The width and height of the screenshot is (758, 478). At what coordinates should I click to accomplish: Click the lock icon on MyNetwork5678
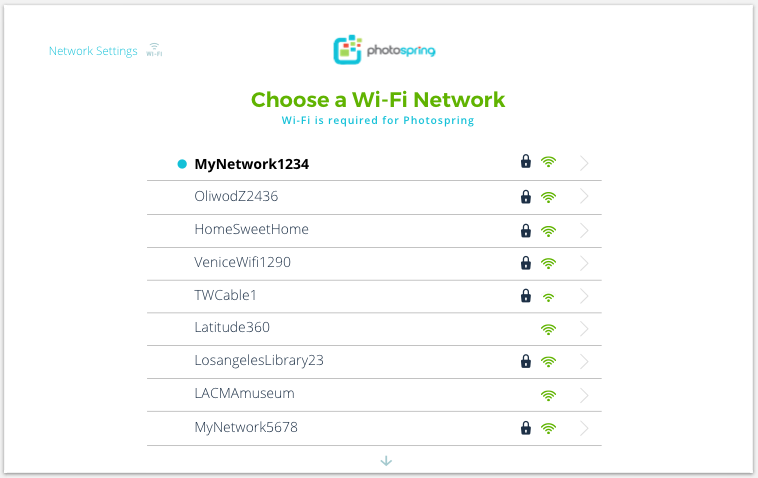coord(525,428)
